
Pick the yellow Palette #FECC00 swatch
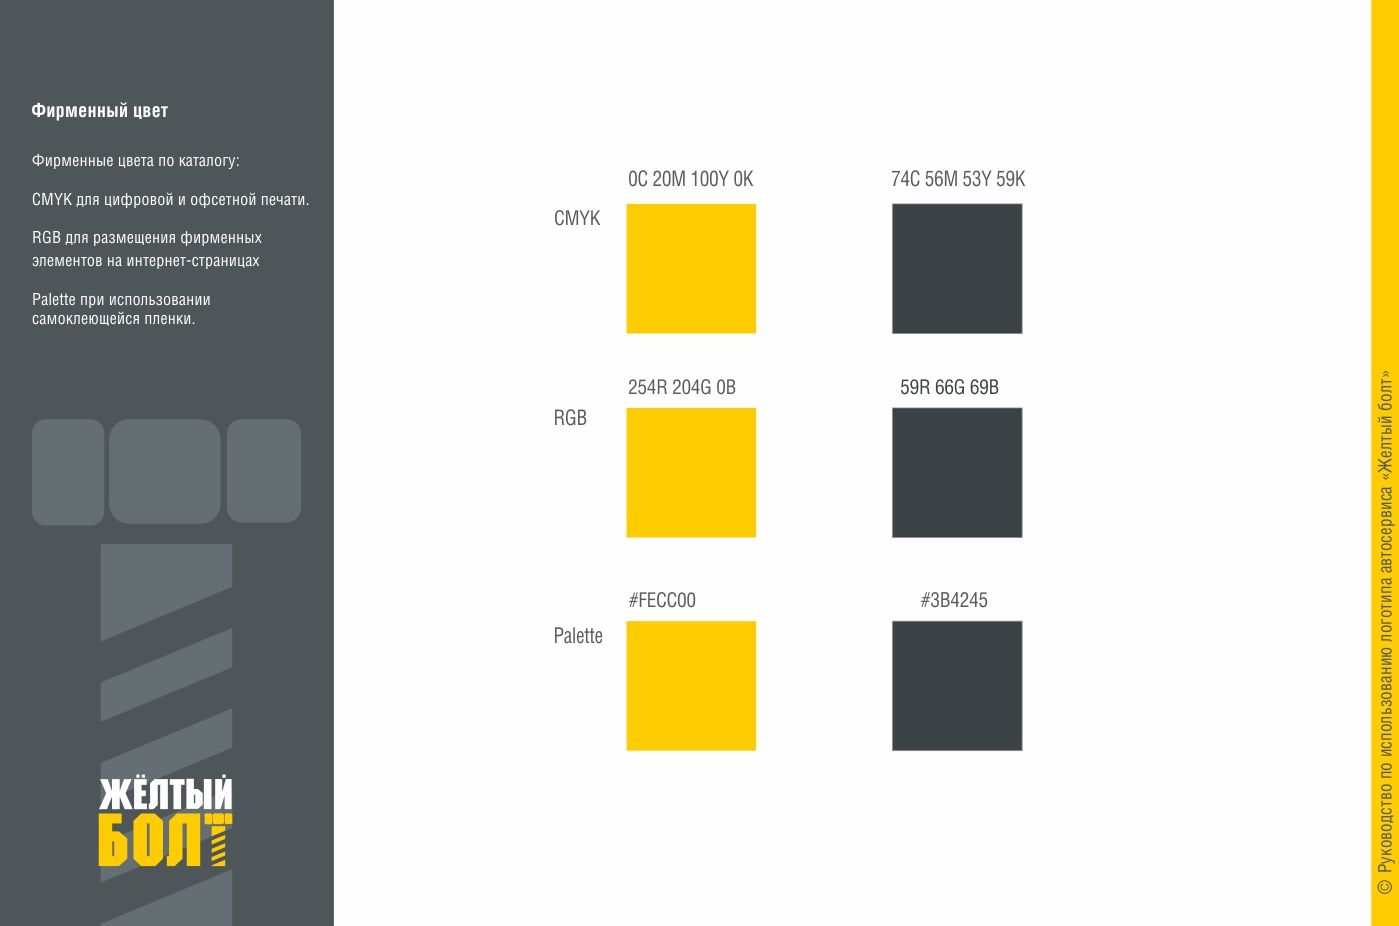point(691,686)
